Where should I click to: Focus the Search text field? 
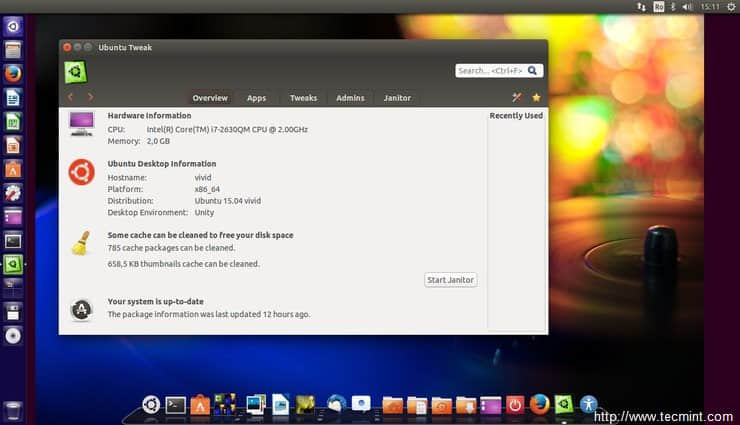(490, 71)
